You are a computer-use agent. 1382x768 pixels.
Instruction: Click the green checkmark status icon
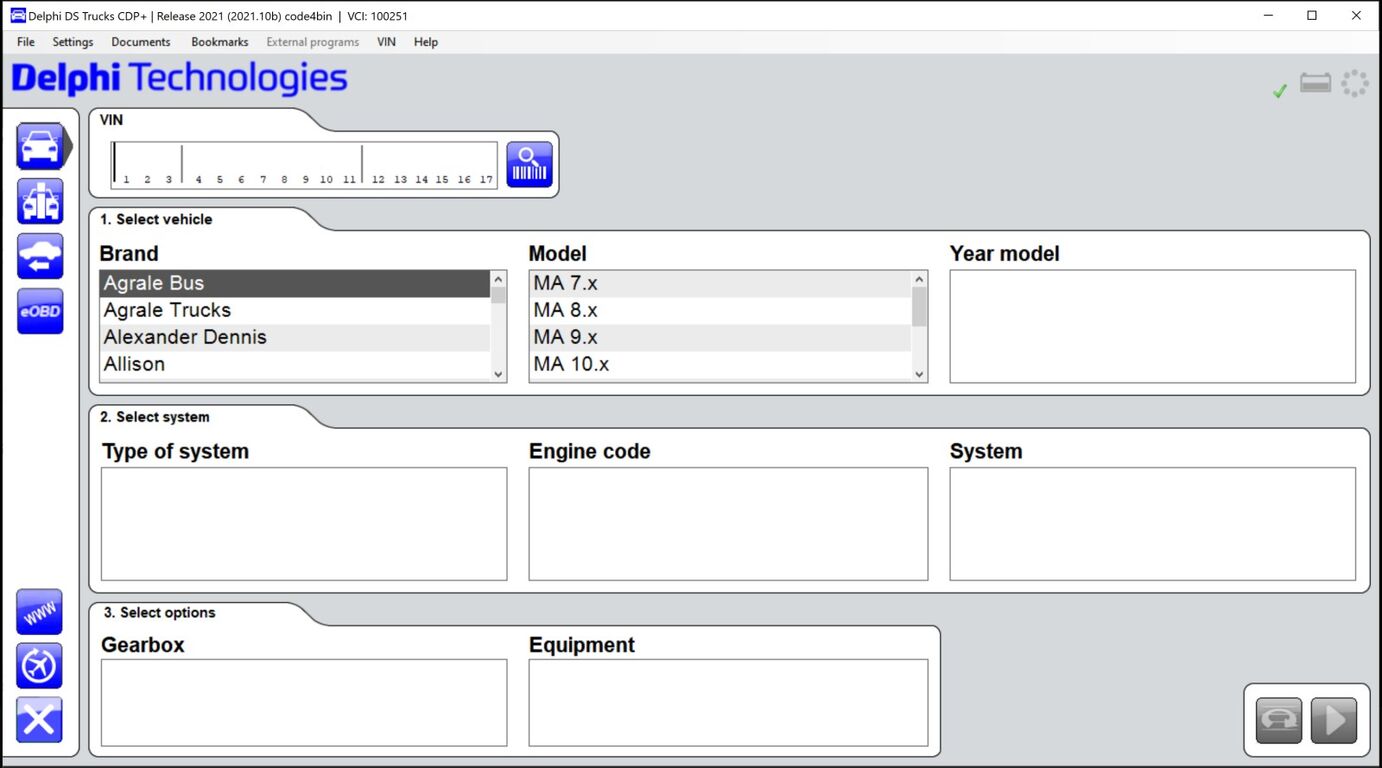(1279, 91)
